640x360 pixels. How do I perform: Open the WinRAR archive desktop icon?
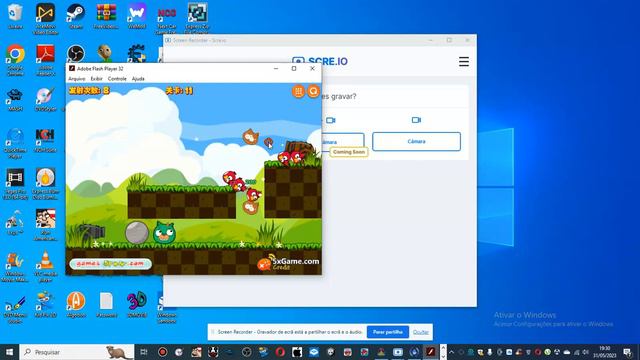pyautogui.click(x=106, y=16)
